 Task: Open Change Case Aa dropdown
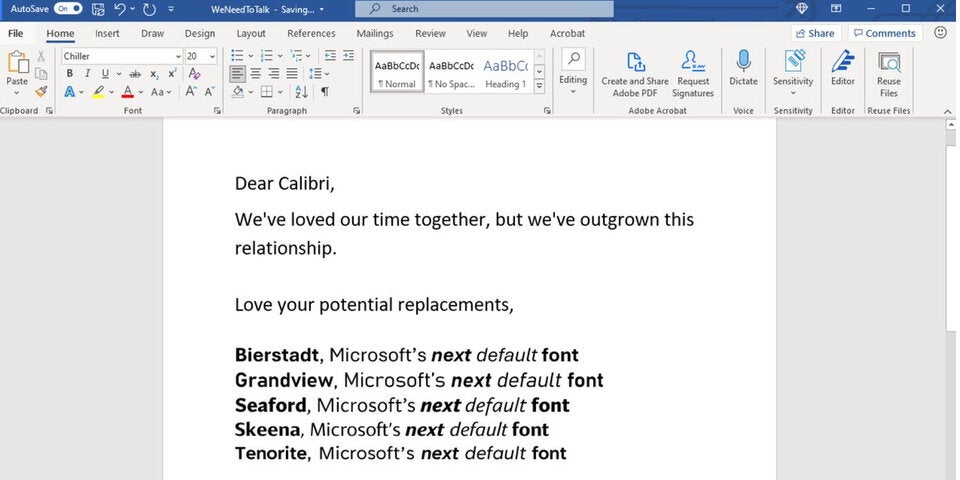pos(160,92)
